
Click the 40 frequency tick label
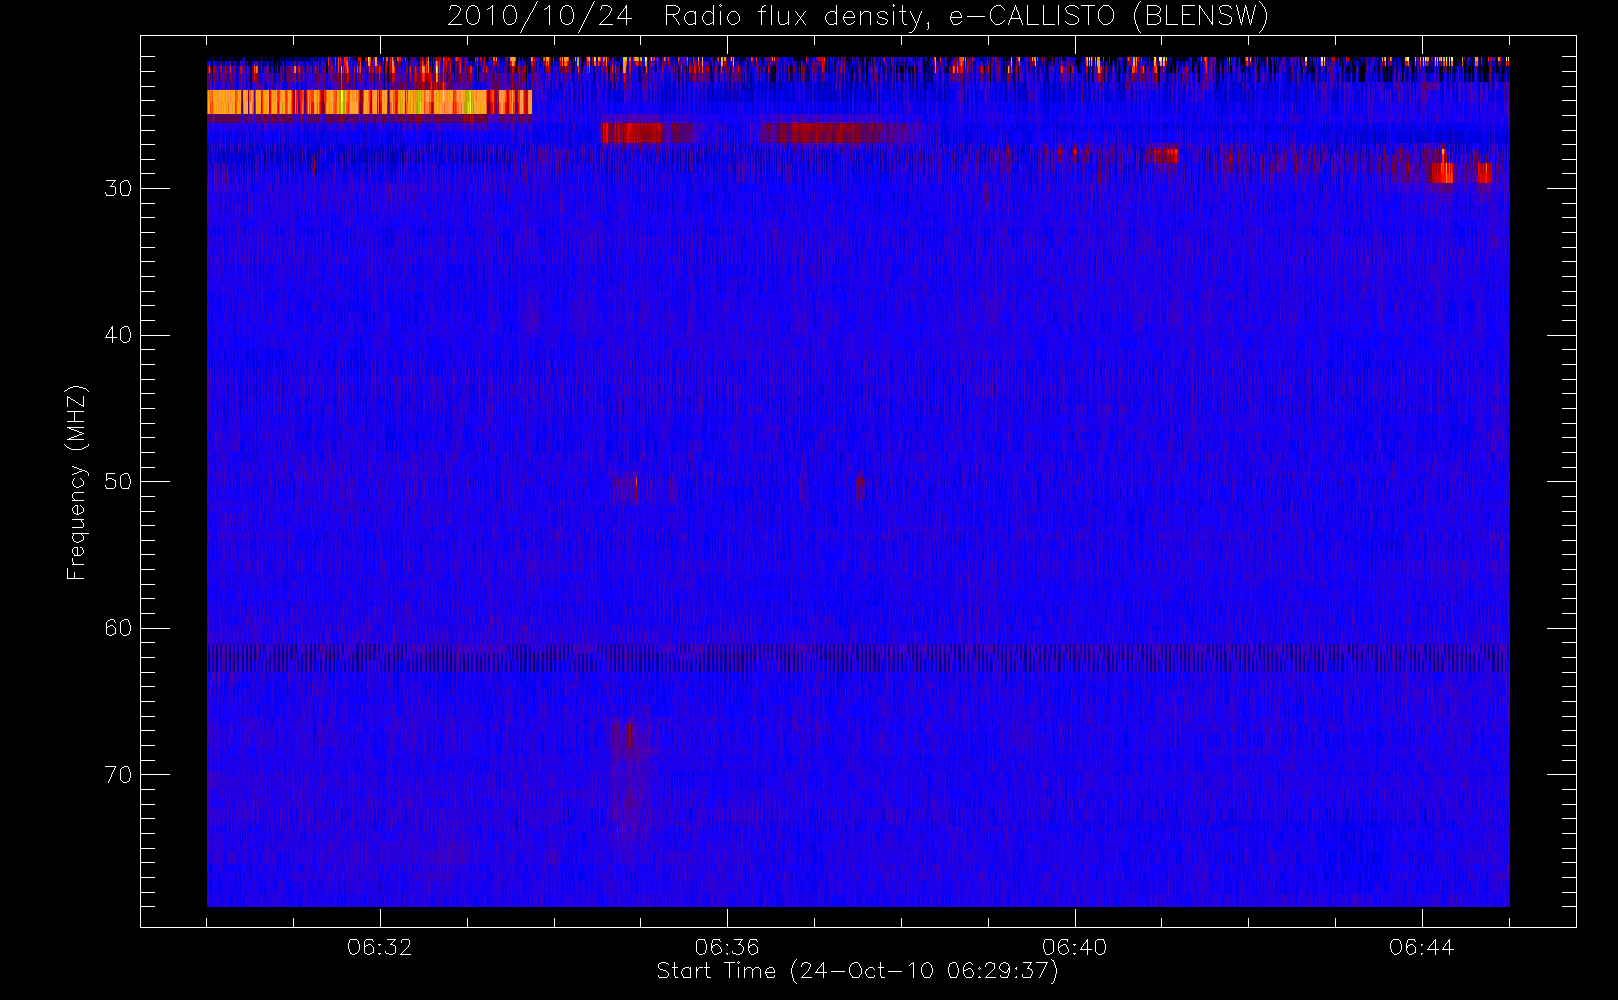118,335
